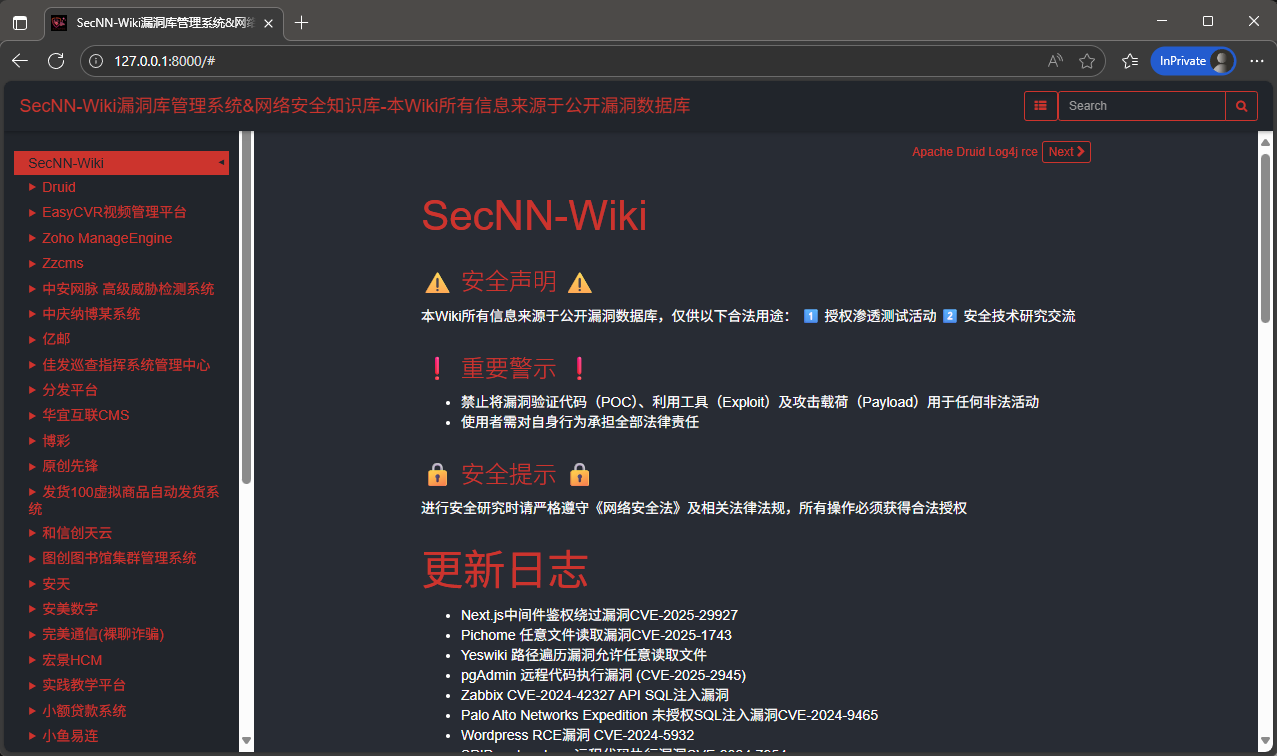Open a new tab with the plus button
The image size is (1277, 756).
tap(302, 22)
